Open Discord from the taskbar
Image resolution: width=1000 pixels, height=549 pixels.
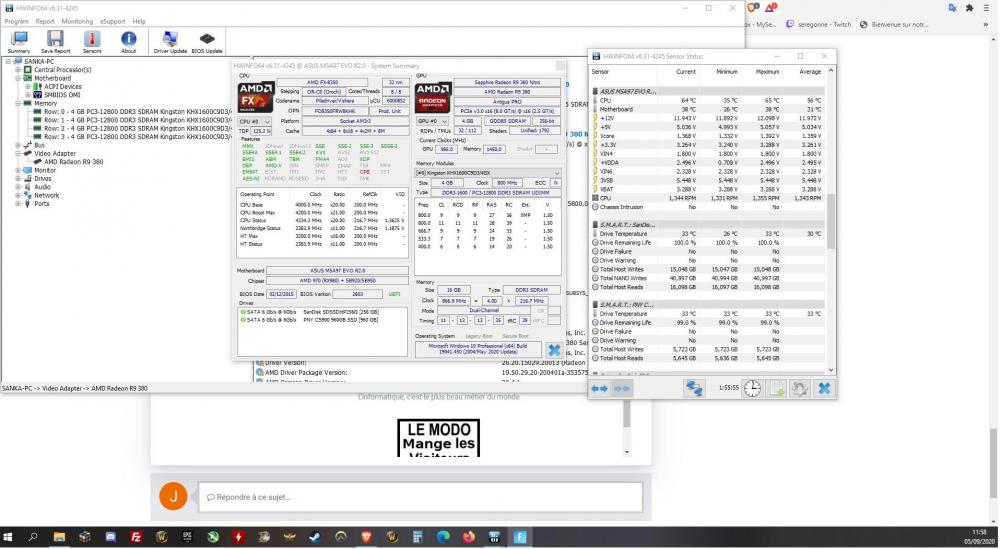pos(110,538)
